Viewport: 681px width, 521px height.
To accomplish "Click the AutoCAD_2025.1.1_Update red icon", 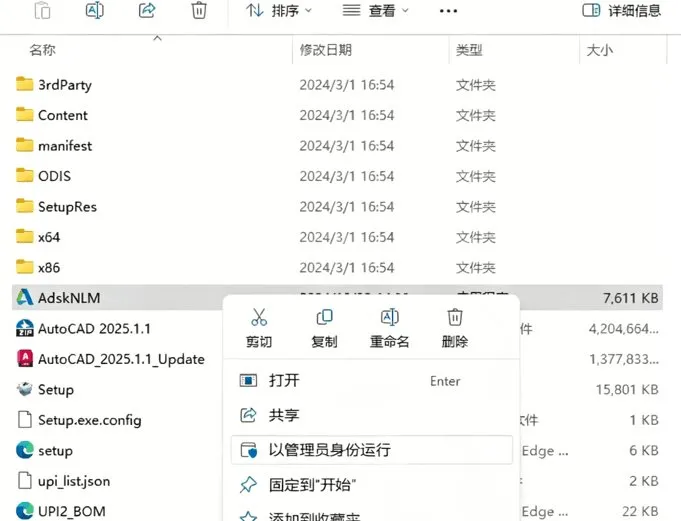I will [25, 359].
